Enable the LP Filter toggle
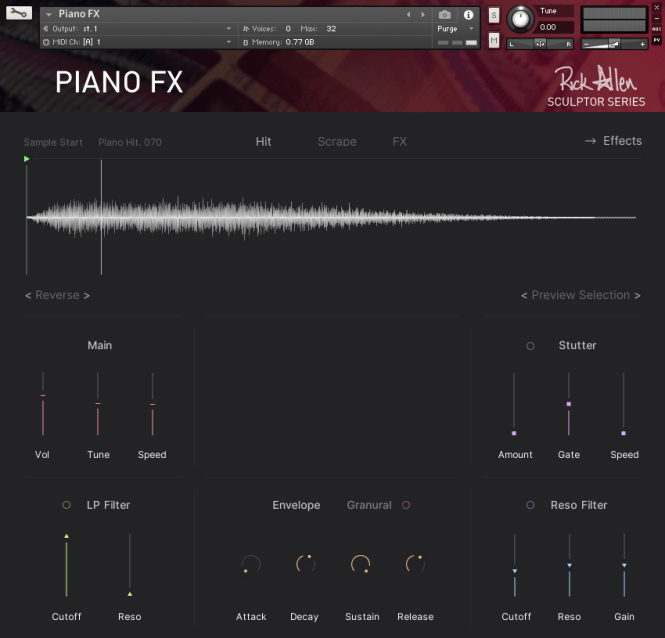Viewport: 665px width, 638px height. [x=66, y=505]
